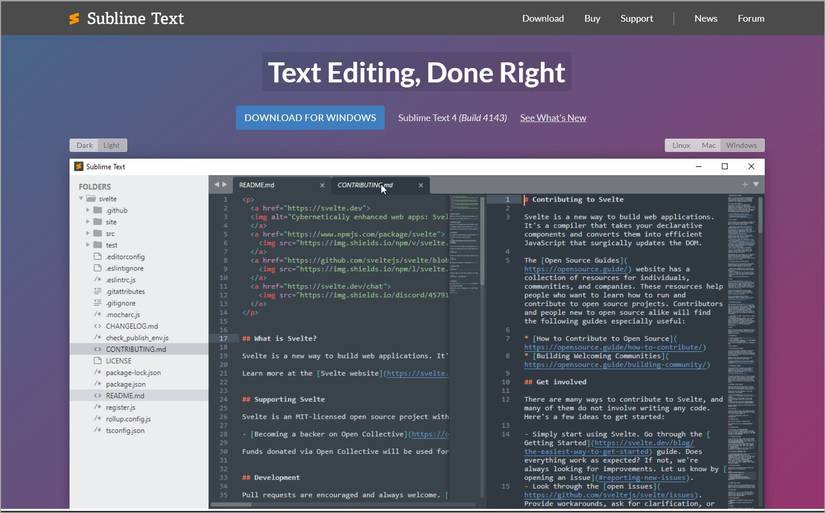Click the left pane vertical scrollbar
The width and height of the screenshot is (825, 513).
pos(481,242)
